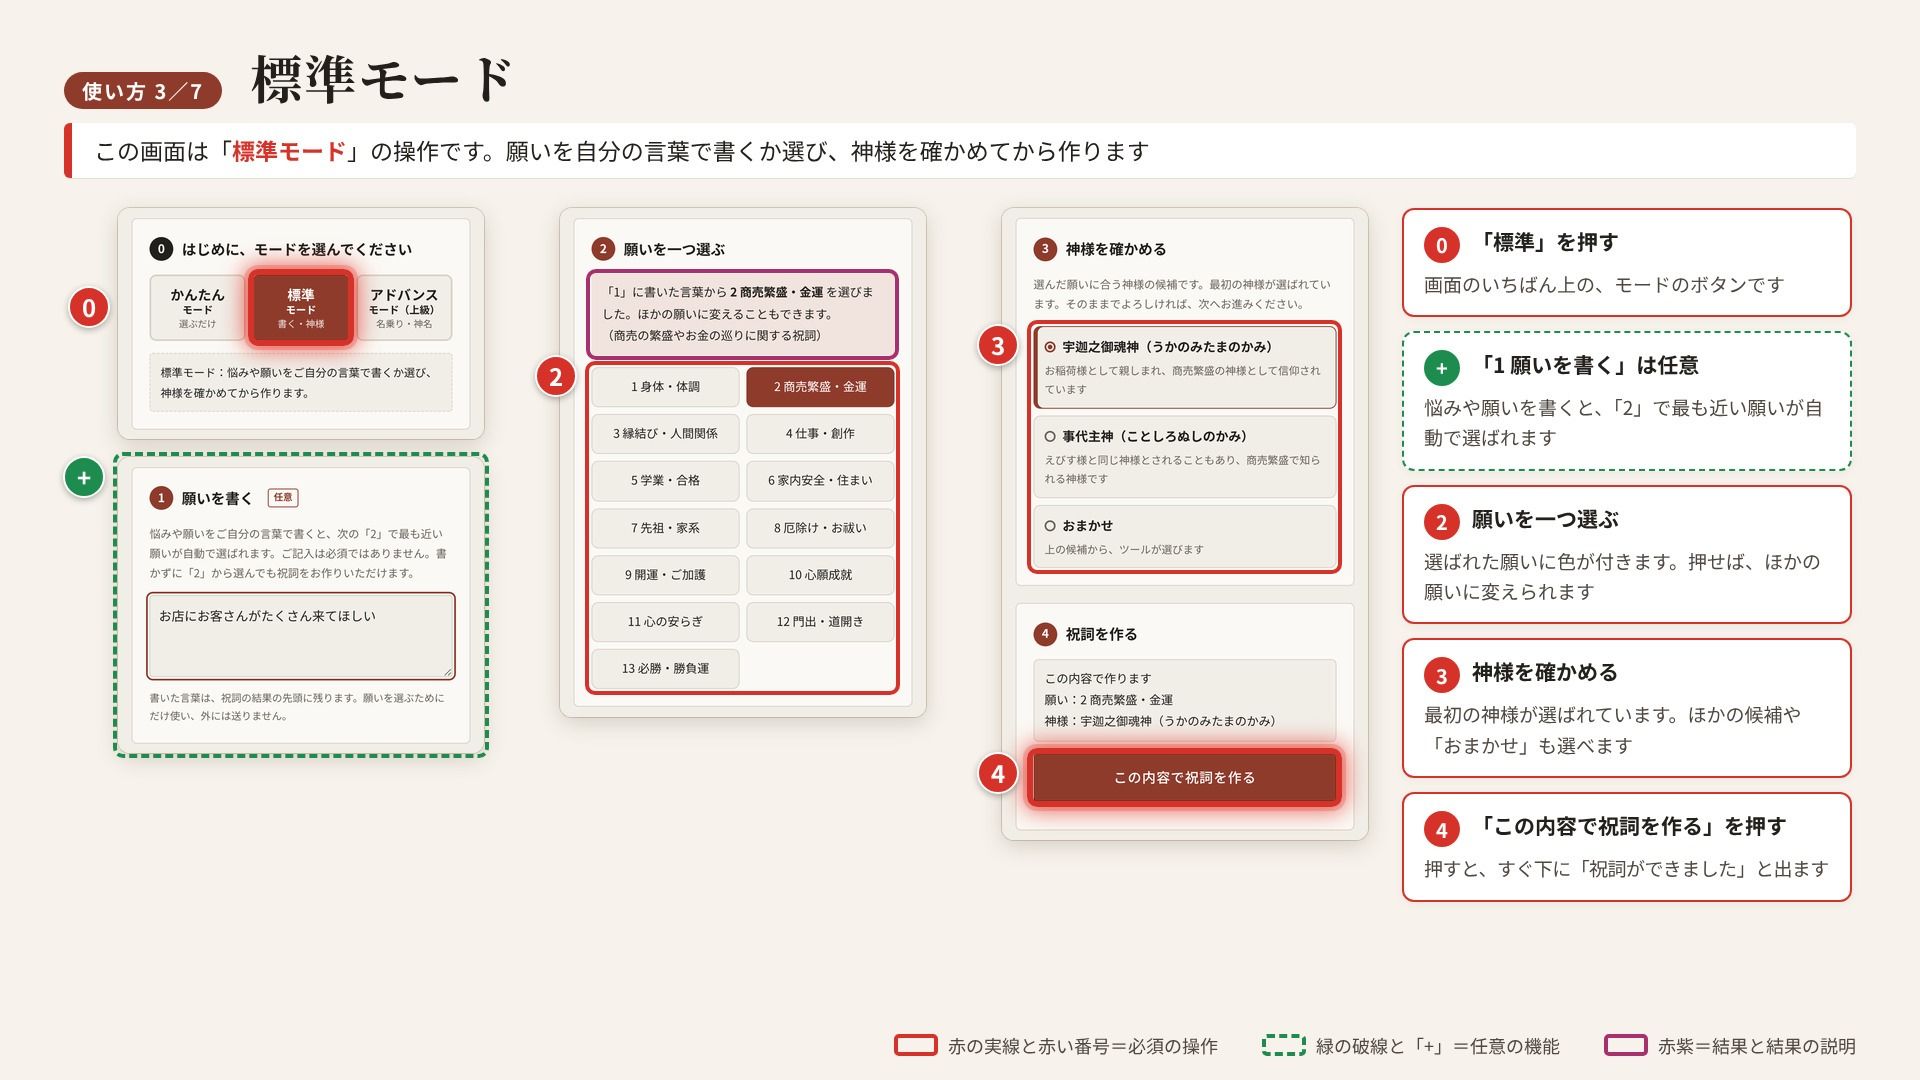This screenshot has width=1920, height=1080.
Task: Choose wish 7 先祖・家系
Action: [x=665, y=528]
